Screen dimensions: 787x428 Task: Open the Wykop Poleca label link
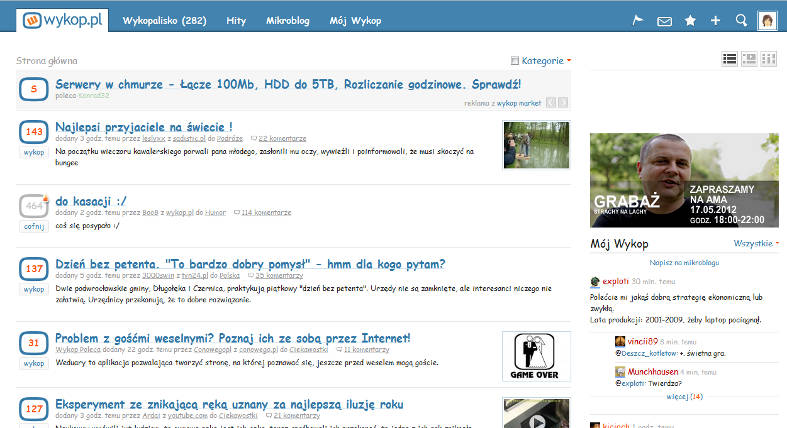[78, 350]
